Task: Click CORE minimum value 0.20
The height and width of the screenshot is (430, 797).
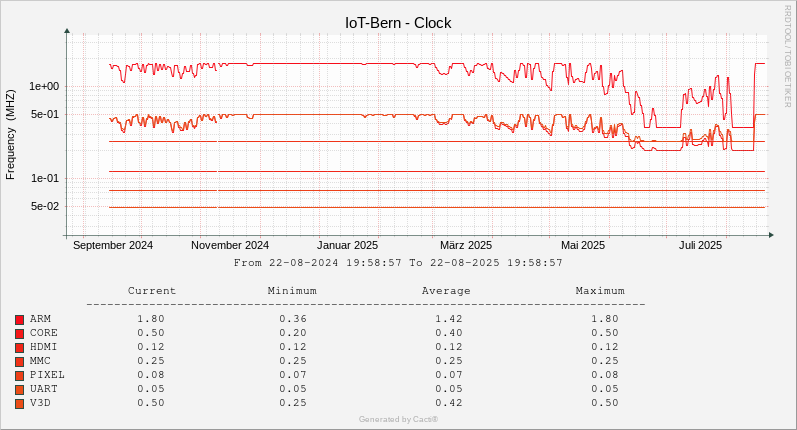Action: (x=293, y=333)
